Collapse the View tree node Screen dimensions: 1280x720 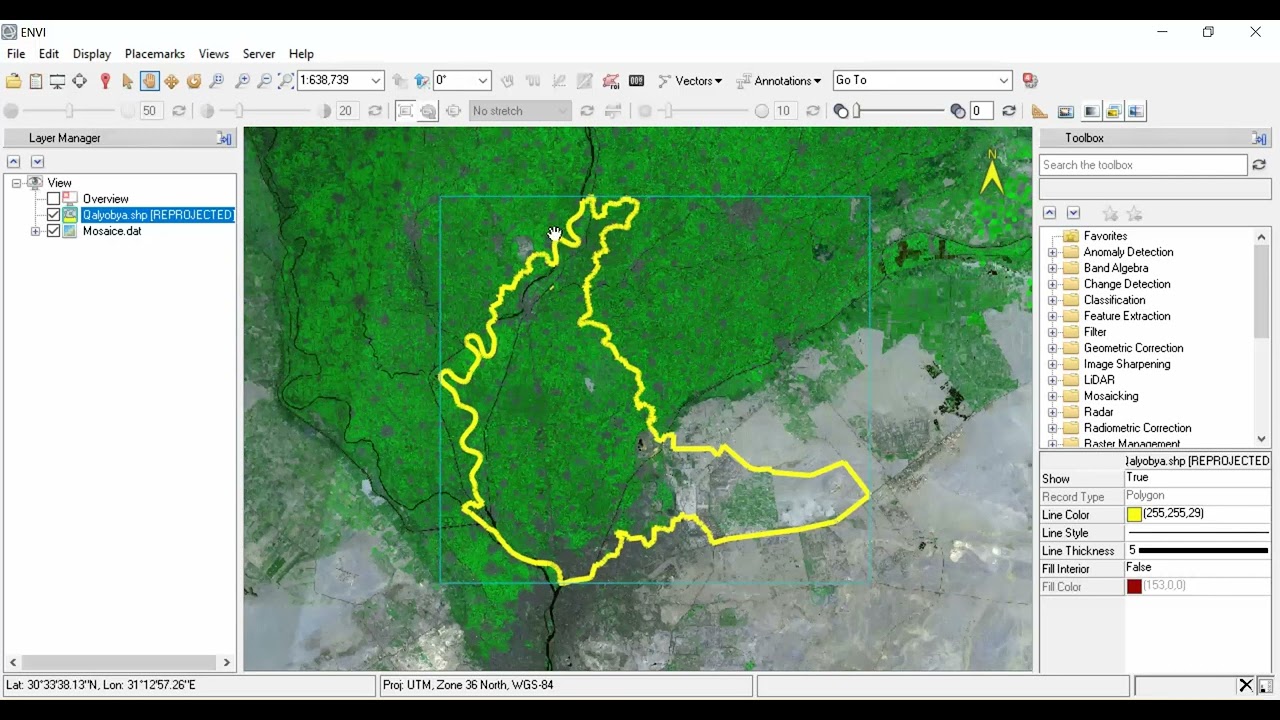tap(16, 183)
